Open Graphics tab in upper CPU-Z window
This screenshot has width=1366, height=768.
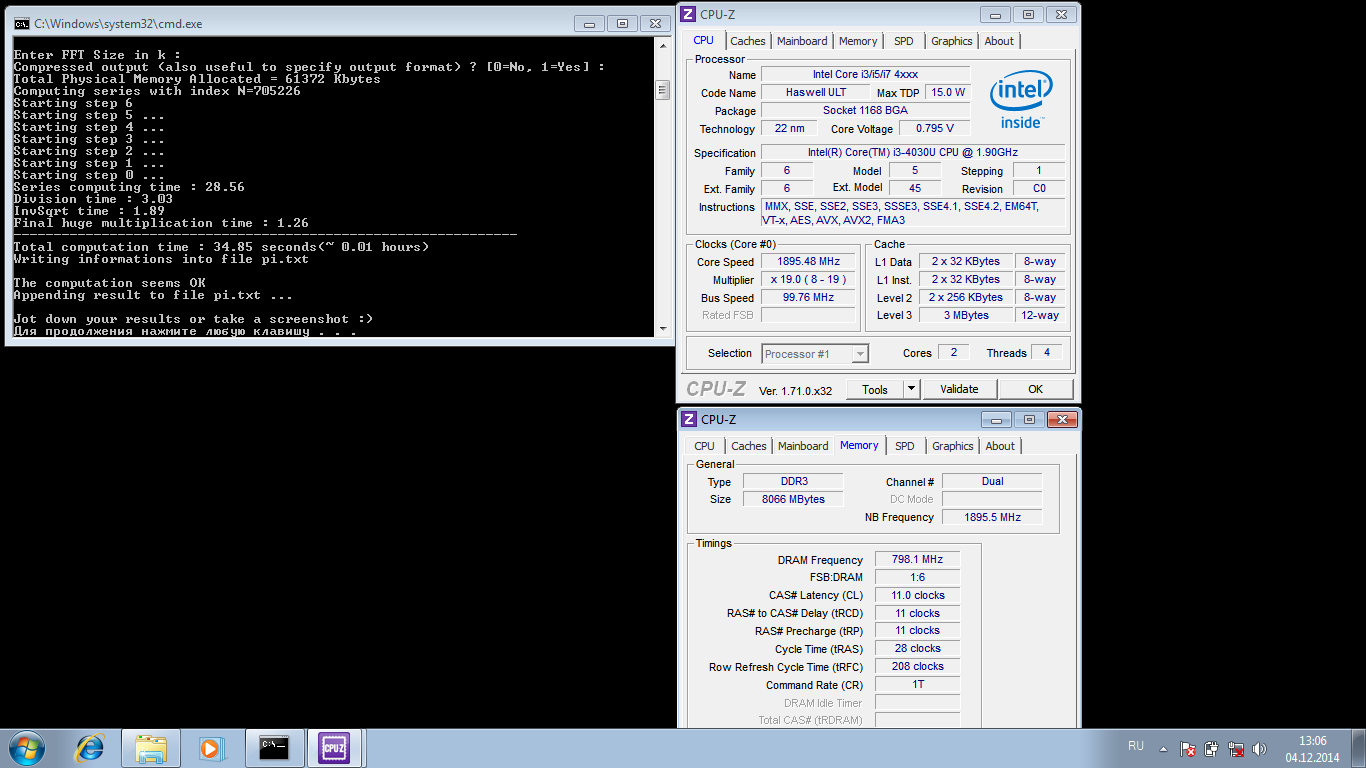pyautogui.click(x=951, y=41)
